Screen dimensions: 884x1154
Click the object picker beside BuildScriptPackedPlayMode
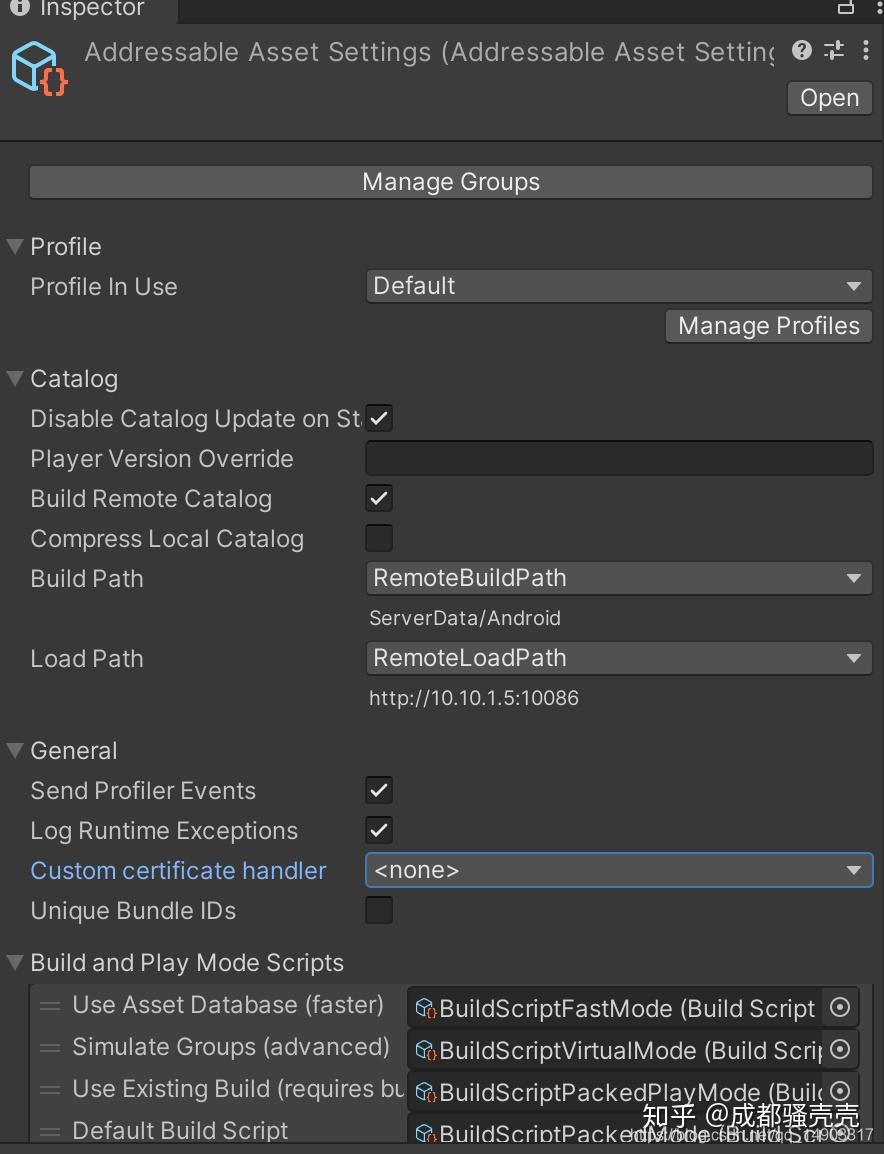click(839, 1092)
